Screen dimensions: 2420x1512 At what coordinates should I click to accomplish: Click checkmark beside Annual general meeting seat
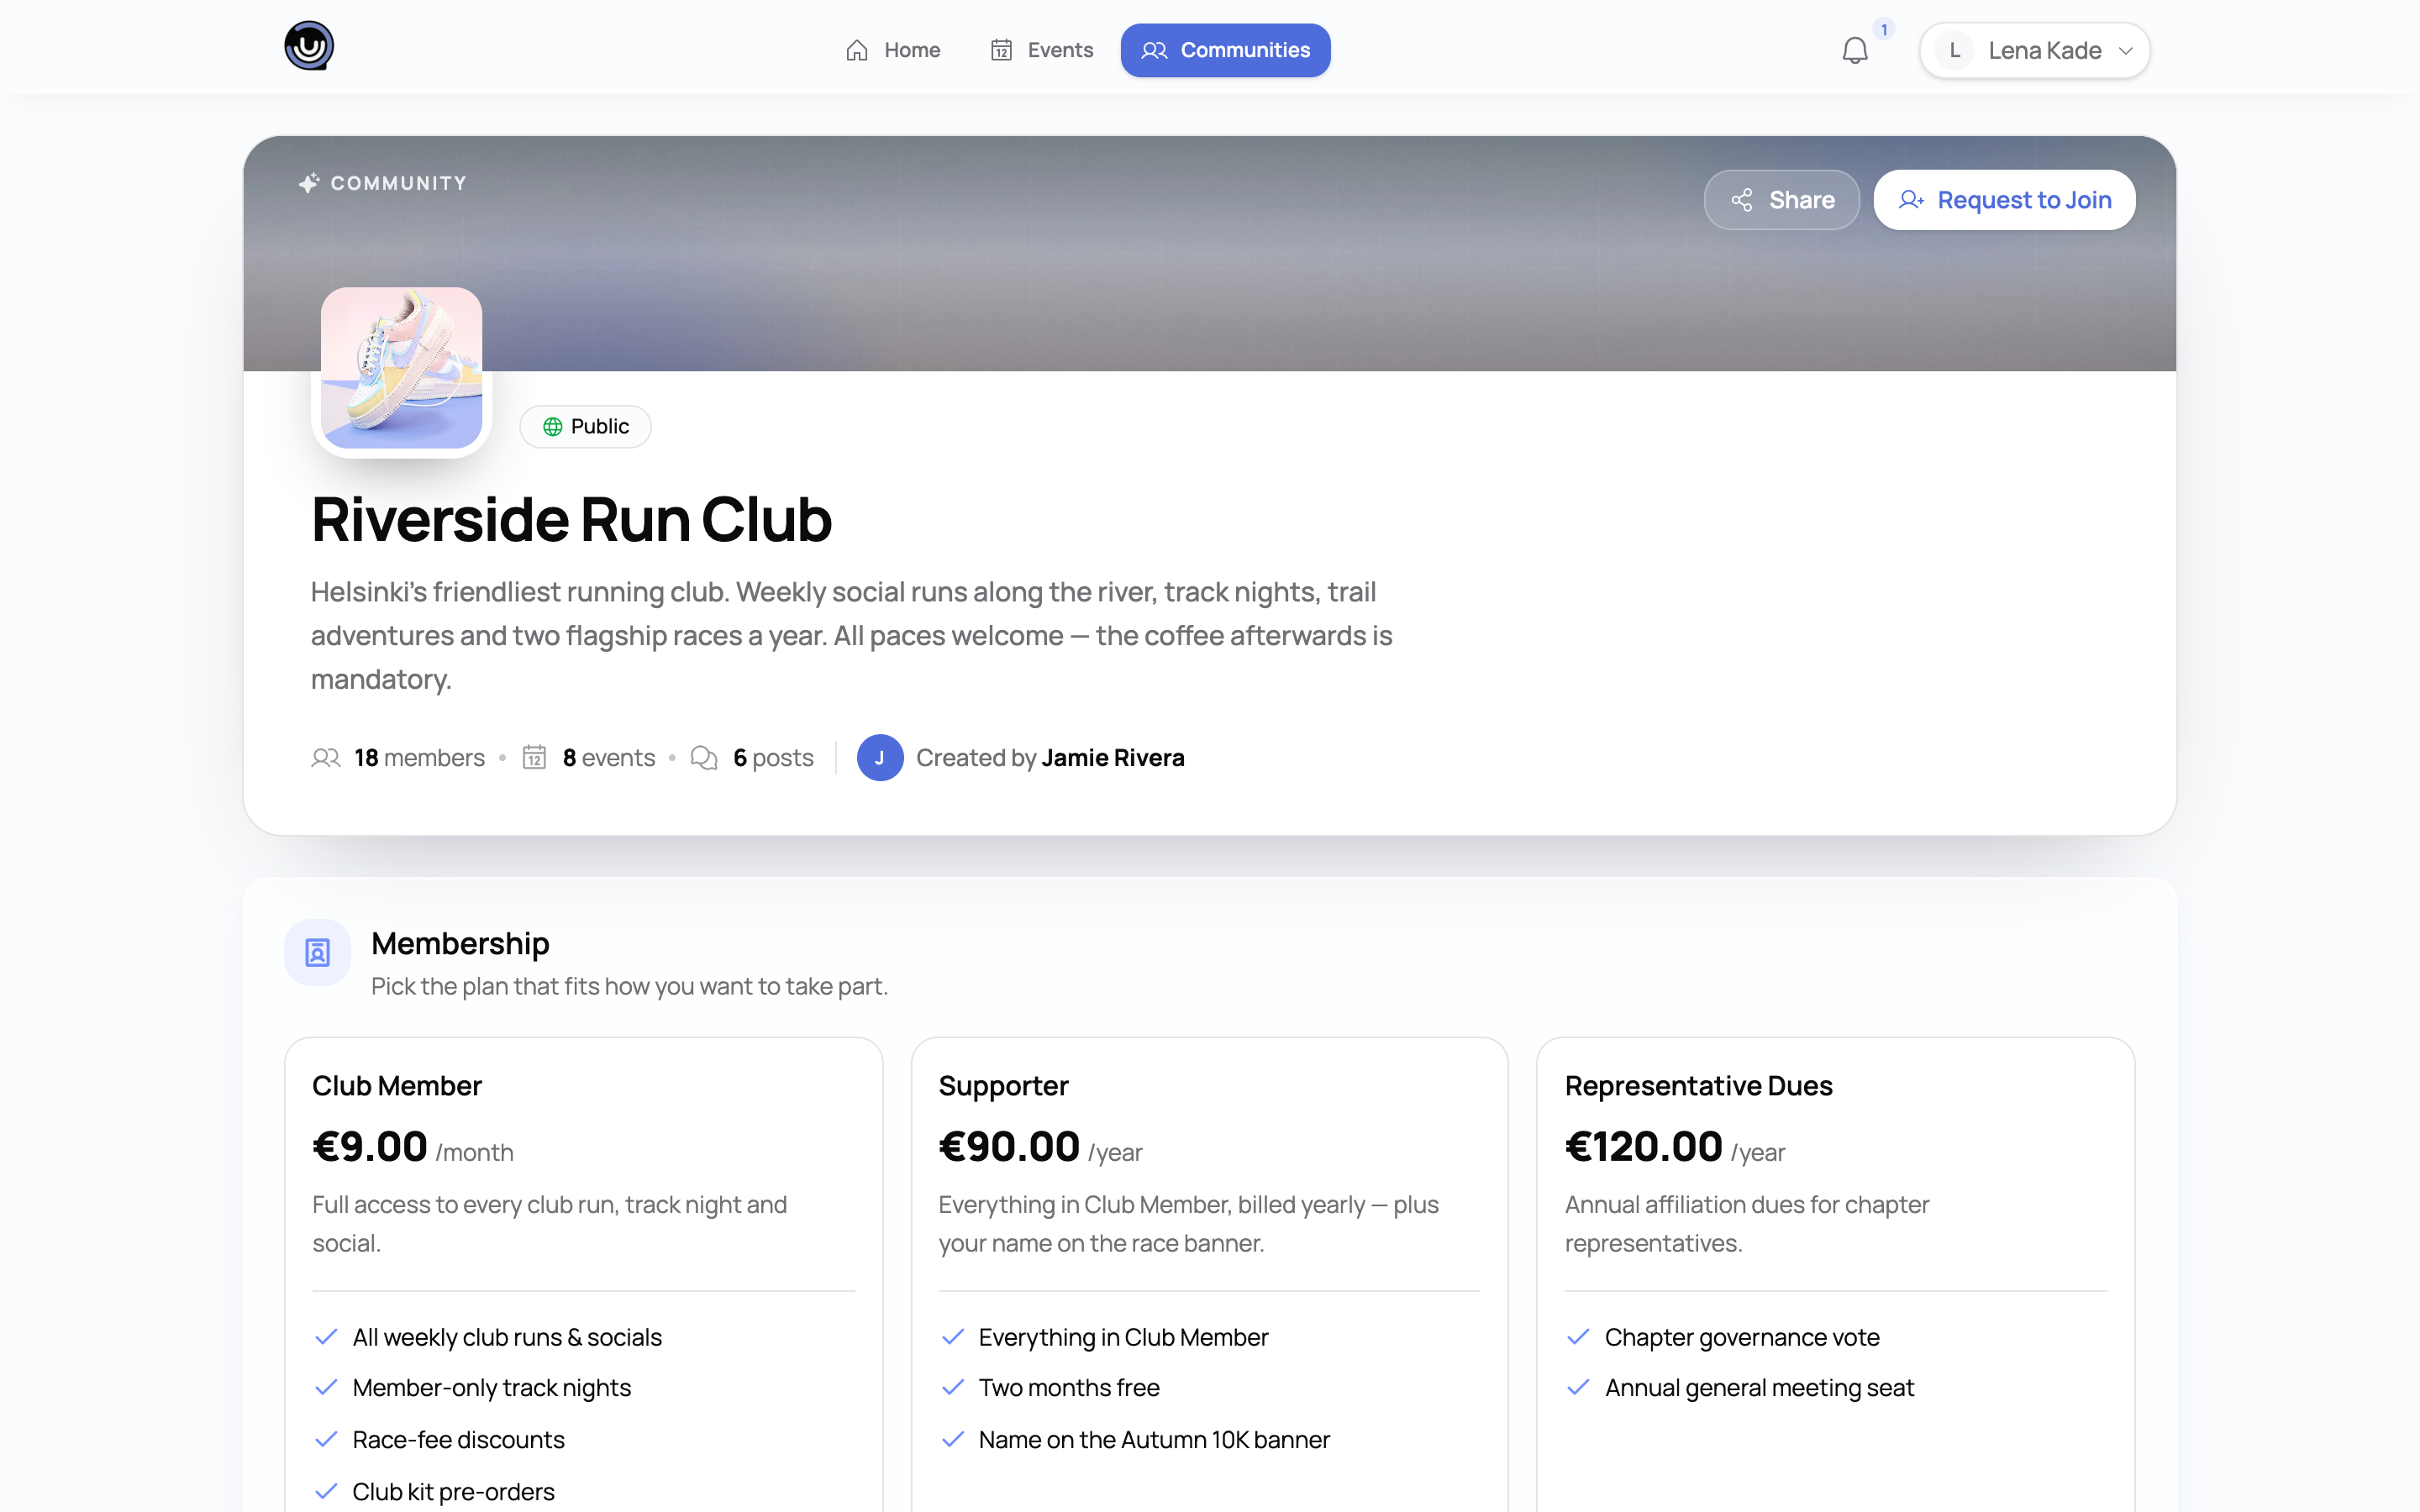(1579, 1387)
